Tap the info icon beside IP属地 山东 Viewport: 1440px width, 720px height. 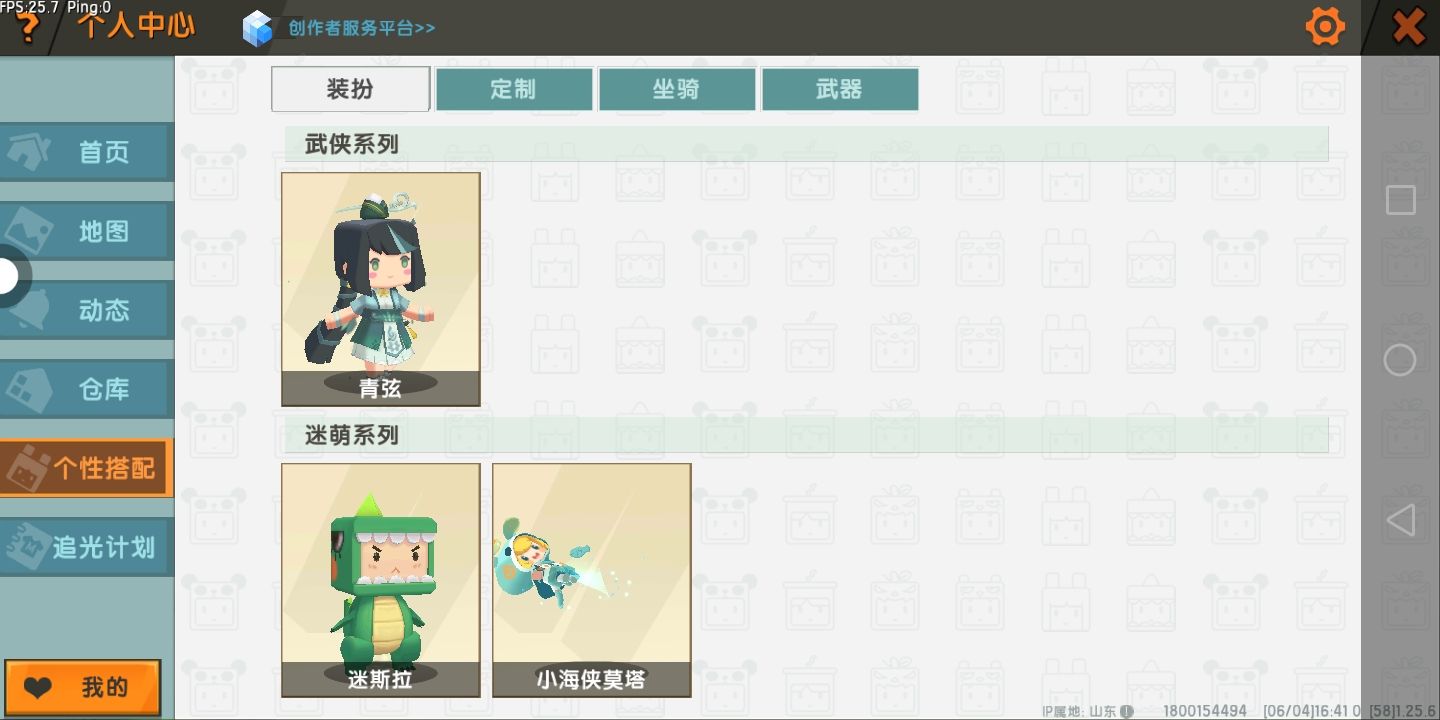[x=1127, y=711]
